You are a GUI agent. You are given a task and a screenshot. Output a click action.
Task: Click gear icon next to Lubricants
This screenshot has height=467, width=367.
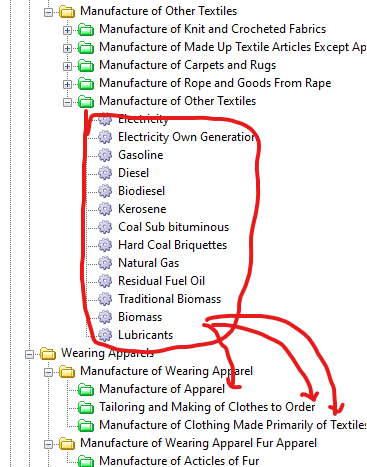[x=105, y=335]
